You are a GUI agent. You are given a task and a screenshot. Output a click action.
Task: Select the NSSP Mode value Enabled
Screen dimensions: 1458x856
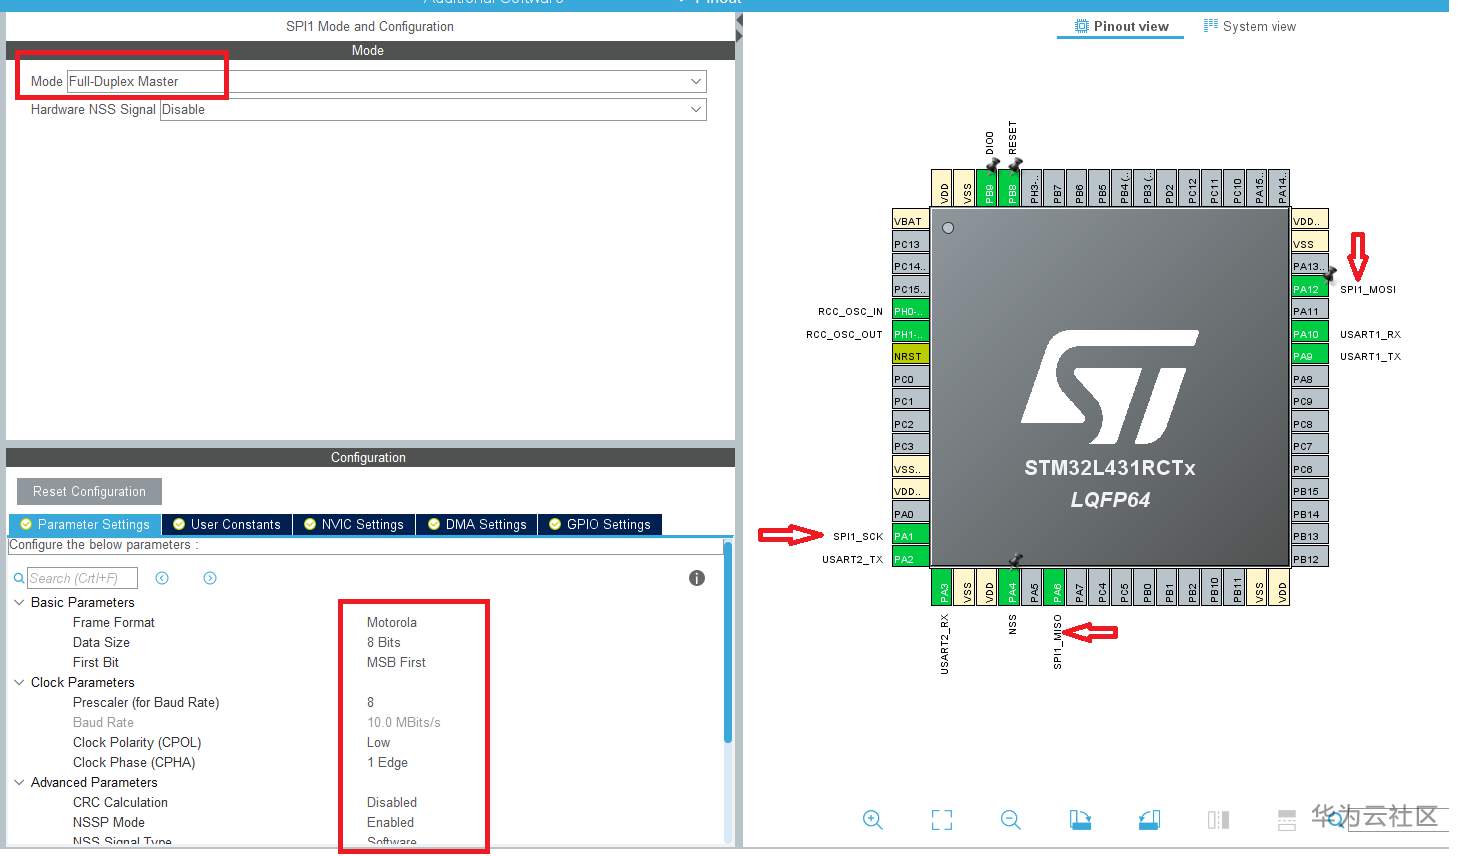tap(390, 822)
